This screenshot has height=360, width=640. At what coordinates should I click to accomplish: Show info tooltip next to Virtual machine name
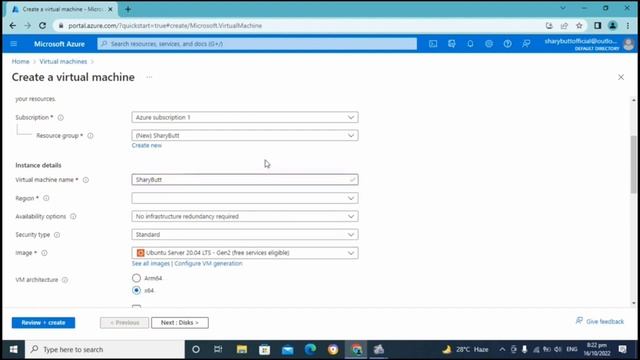[x=86, y=180]
